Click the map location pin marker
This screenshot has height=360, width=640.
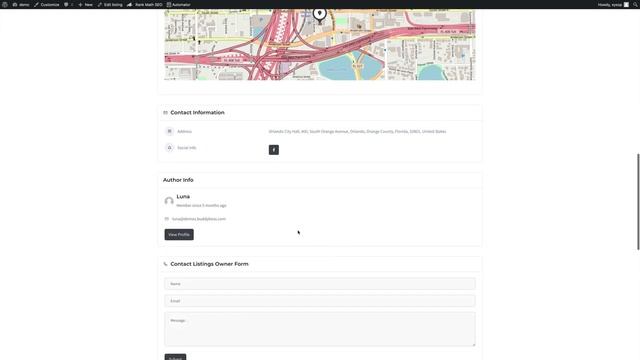[320, 14]
